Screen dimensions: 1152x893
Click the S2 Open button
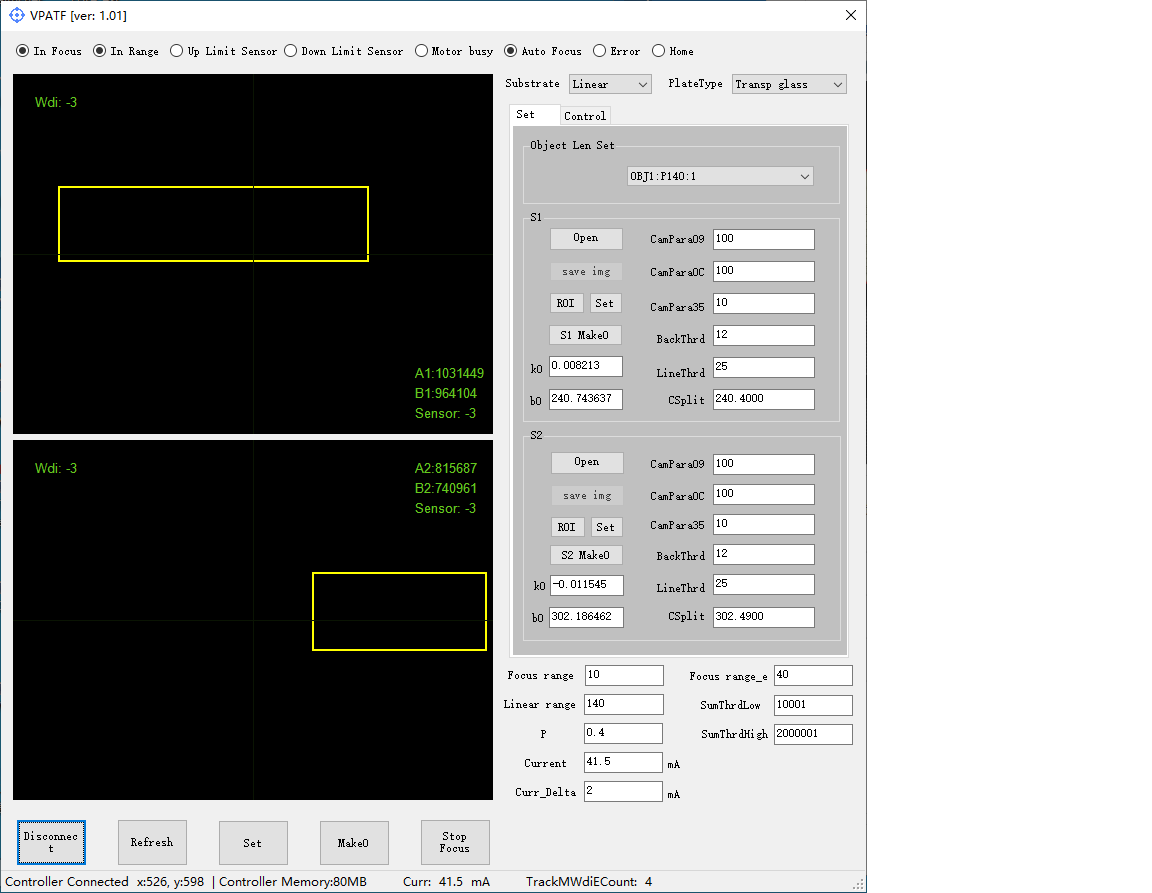586,462
